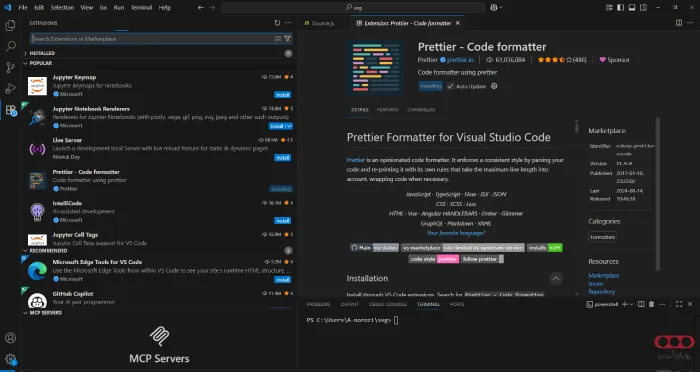Select the Extensions view icon

point(10,110)
